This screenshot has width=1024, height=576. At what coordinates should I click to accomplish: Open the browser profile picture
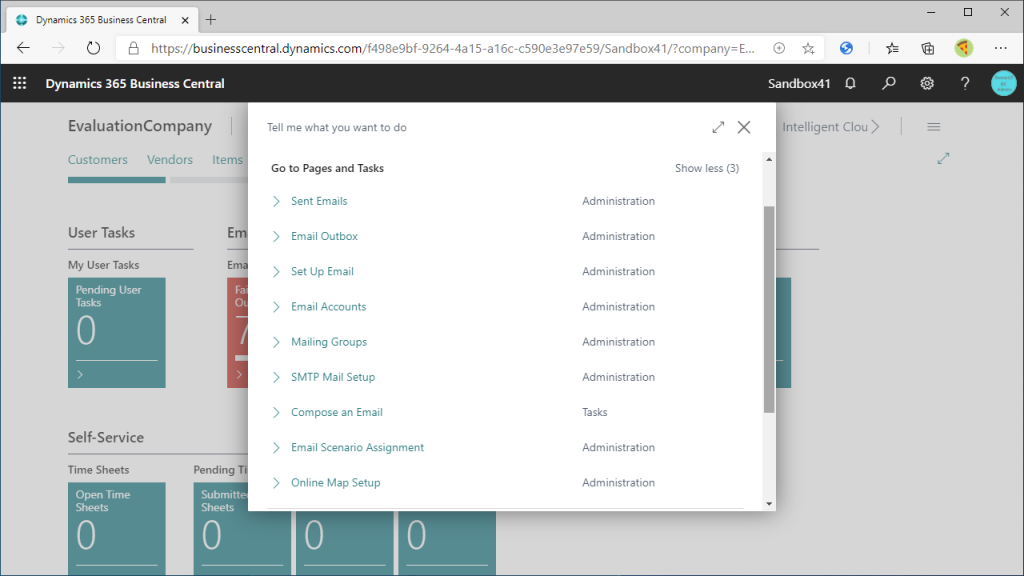coord(964,48)
